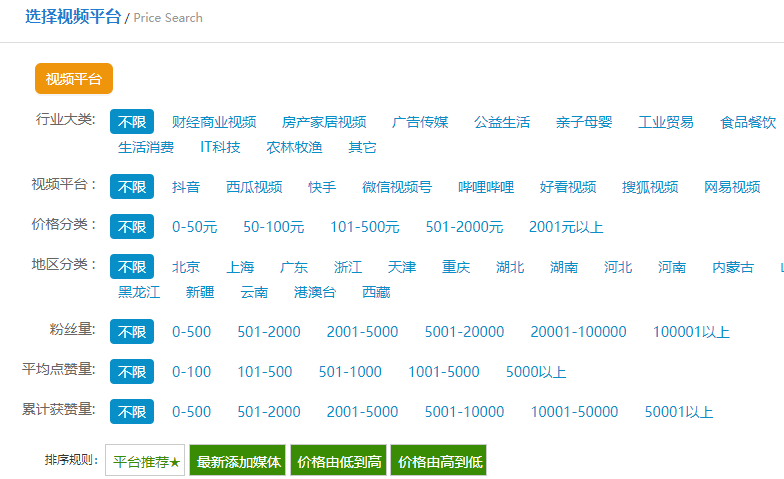The width and height of the screenshot is (784, 479).
Task: Filter by 微信视频号 platform
Action: pos(397,187)
